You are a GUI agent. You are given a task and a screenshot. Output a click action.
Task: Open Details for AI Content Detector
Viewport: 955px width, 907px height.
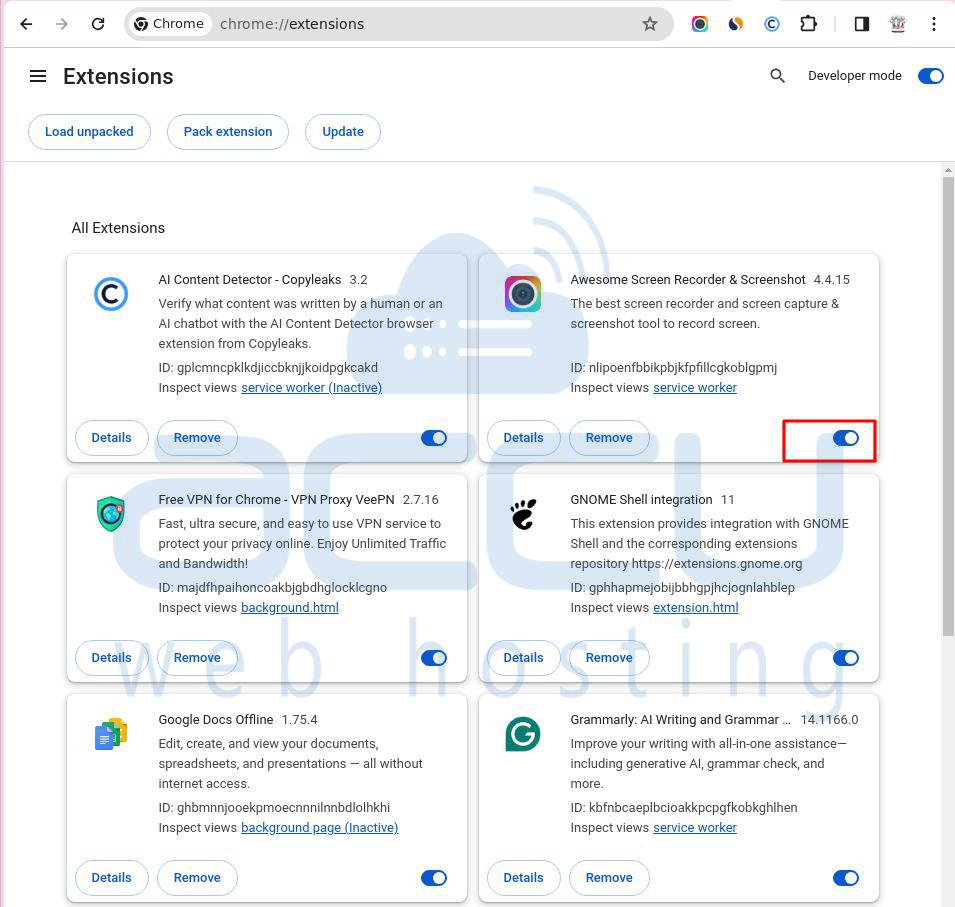(111, 438)
